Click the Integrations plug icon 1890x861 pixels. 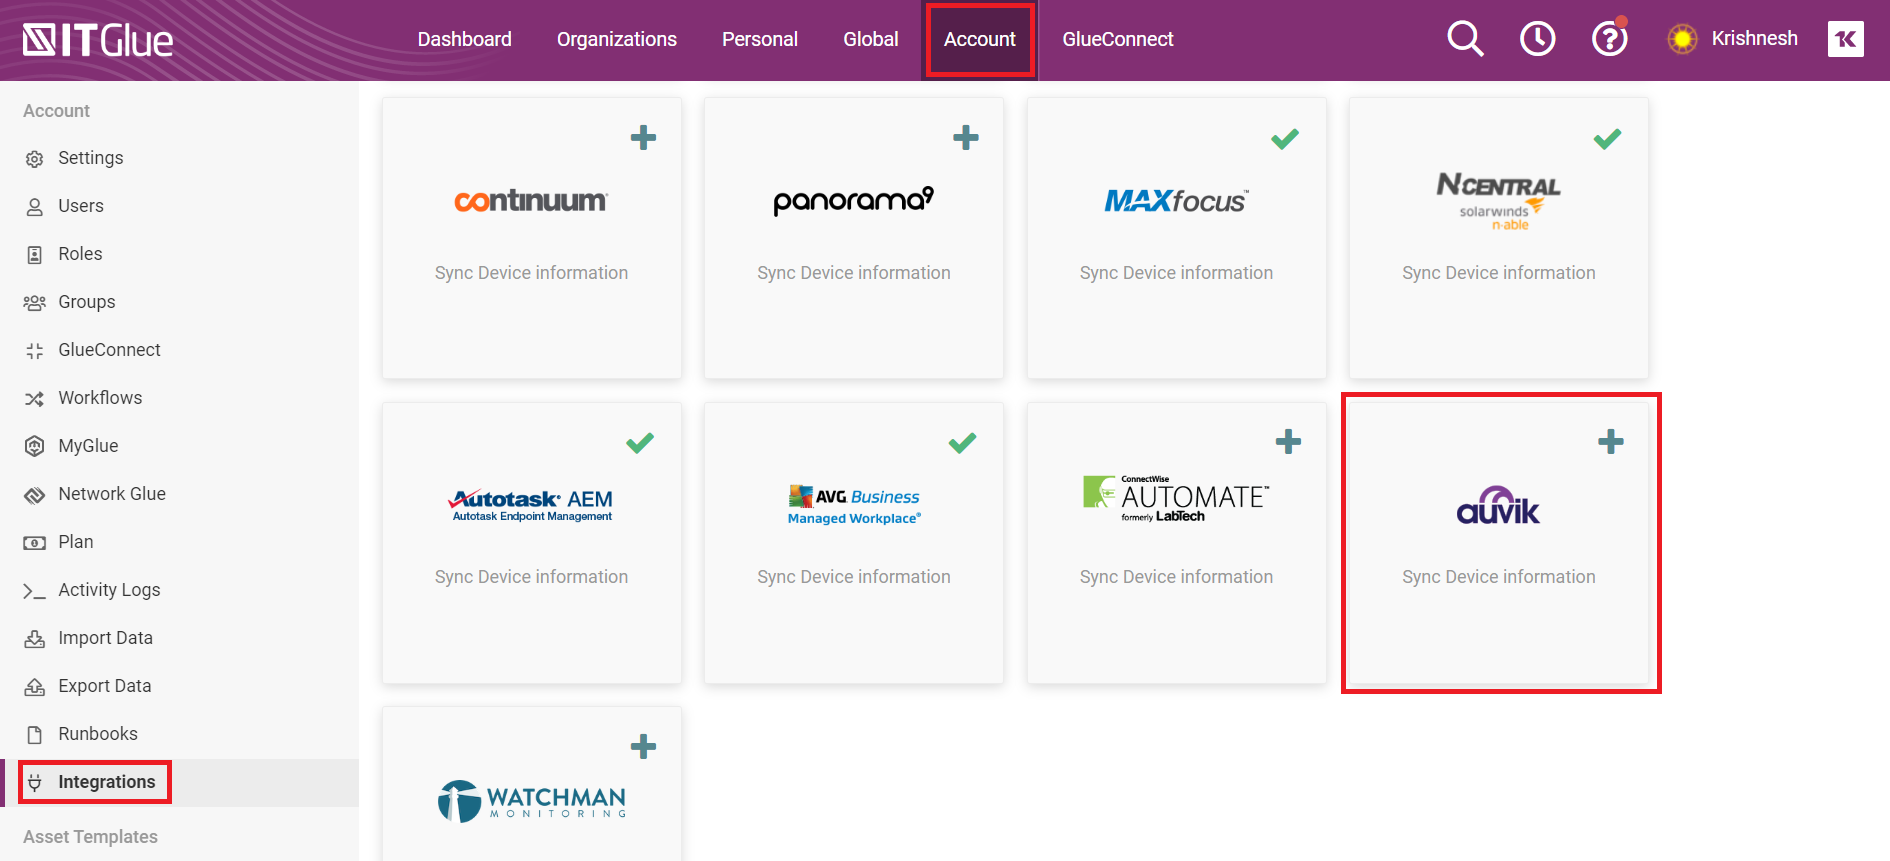point(35,782)
